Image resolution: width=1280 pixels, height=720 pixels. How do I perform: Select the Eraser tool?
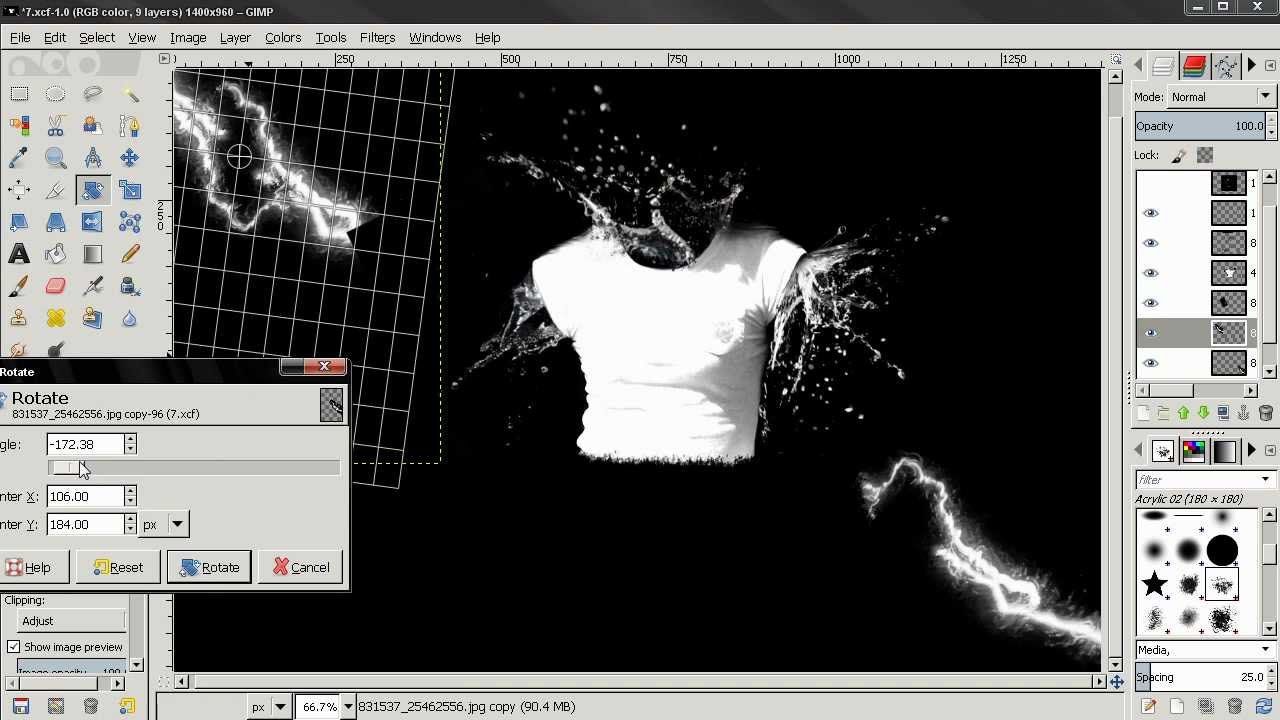56,287
